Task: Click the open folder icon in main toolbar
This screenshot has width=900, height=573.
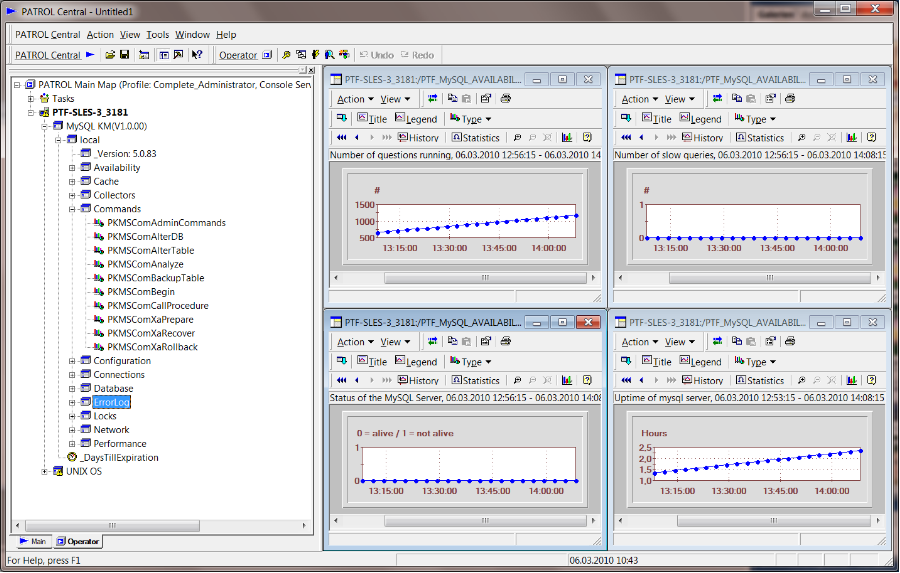Action: 110,55
